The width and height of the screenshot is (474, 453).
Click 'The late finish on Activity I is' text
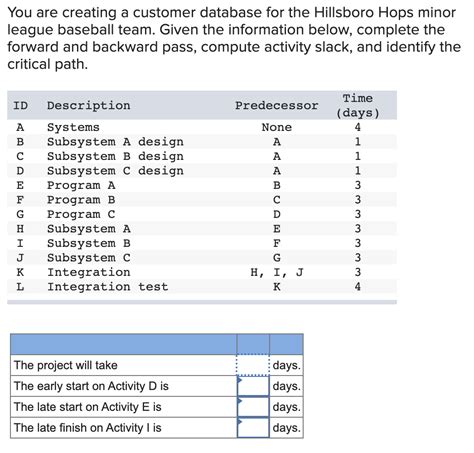click(x=87, y=427)
